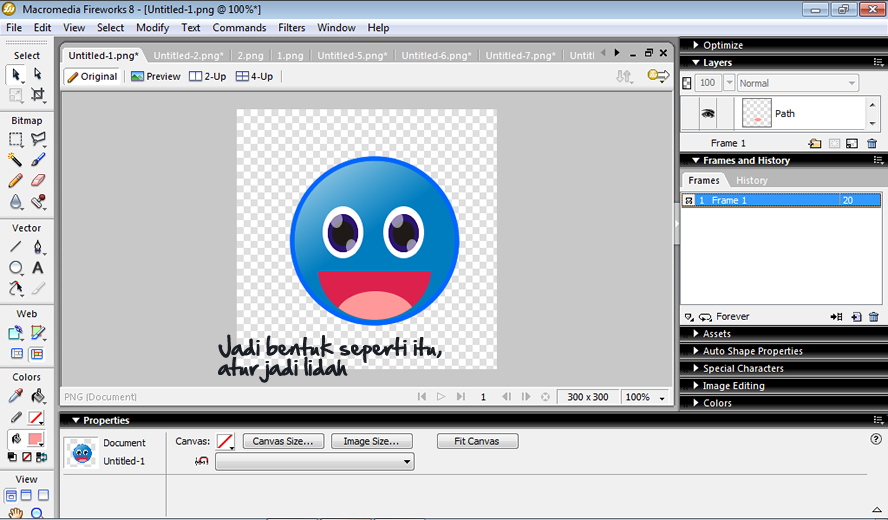The width and height of the screenshot is (888, 520).
Task: Open the Filters menu
Action: click(x=292, y=28)
